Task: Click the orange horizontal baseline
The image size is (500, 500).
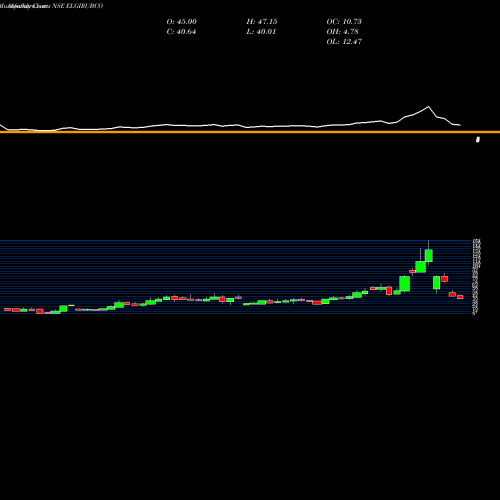Action: (250, 132)
